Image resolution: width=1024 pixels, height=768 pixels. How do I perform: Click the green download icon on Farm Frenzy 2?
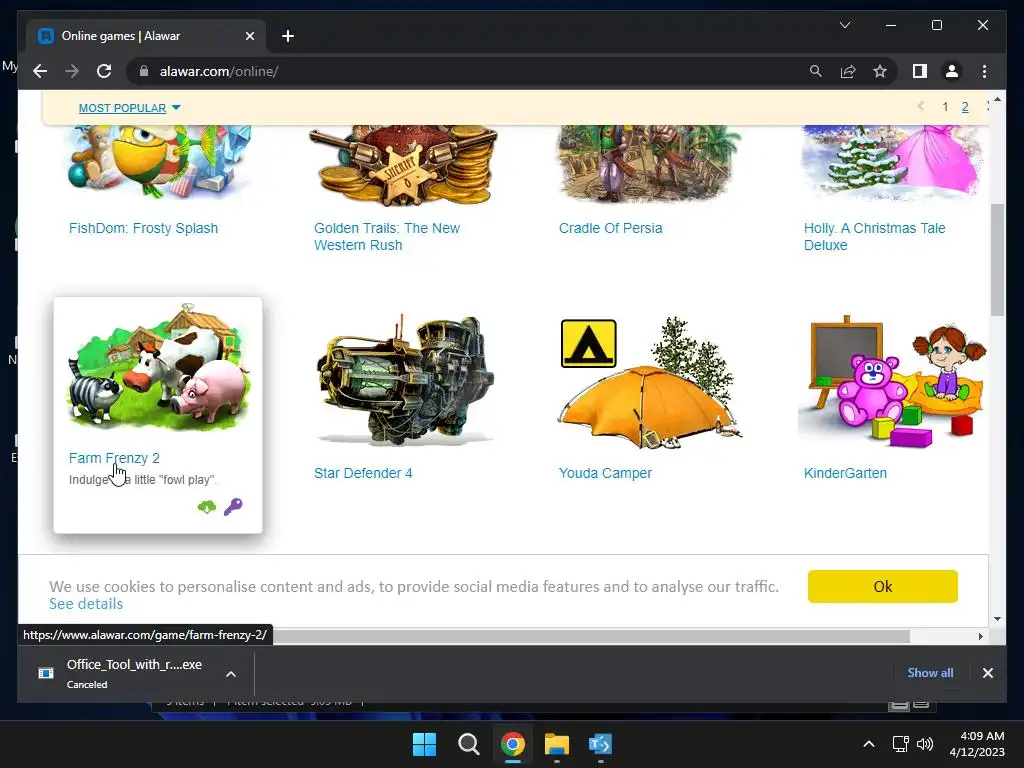pyautogui.click(x=207, y=507)
